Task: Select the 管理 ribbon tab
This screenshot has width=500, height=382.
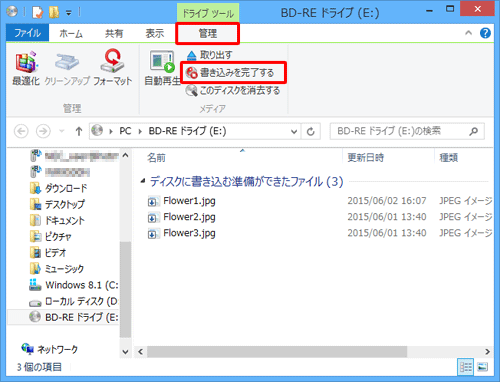Action: coord(207,33)
